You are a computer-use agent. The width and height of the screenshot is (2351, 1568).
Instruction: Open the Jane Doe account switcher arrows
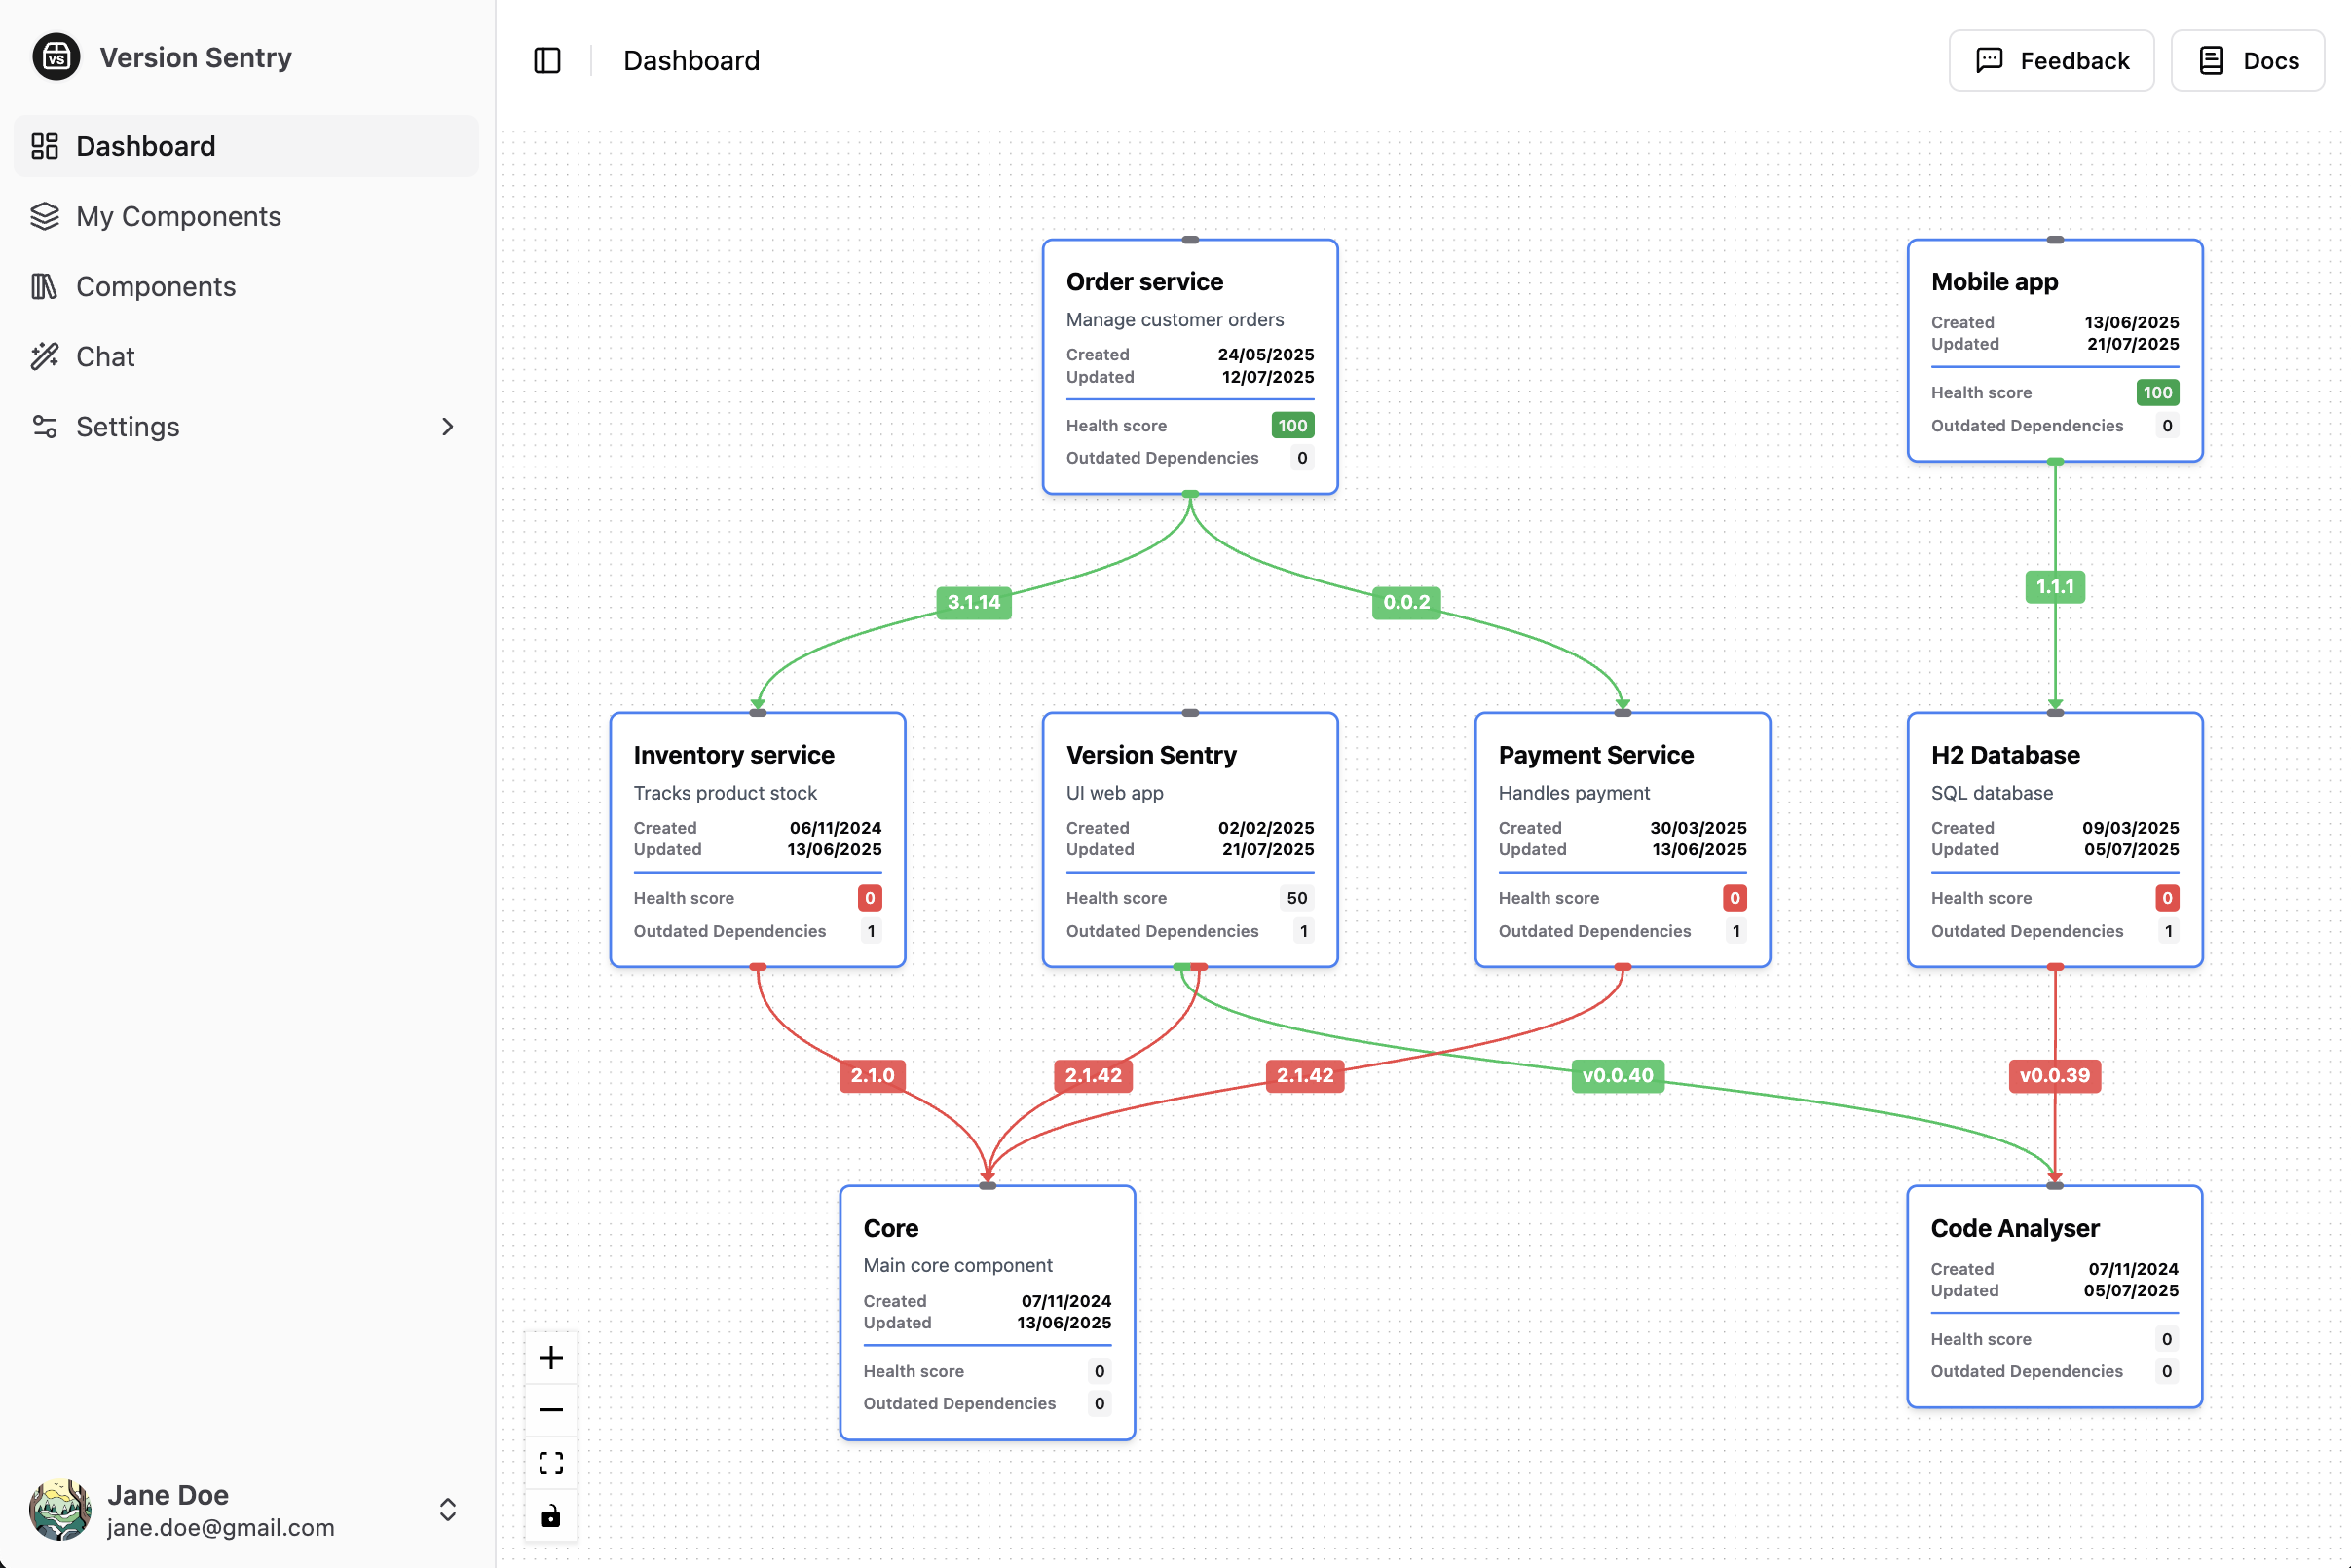click(448, 1509)
